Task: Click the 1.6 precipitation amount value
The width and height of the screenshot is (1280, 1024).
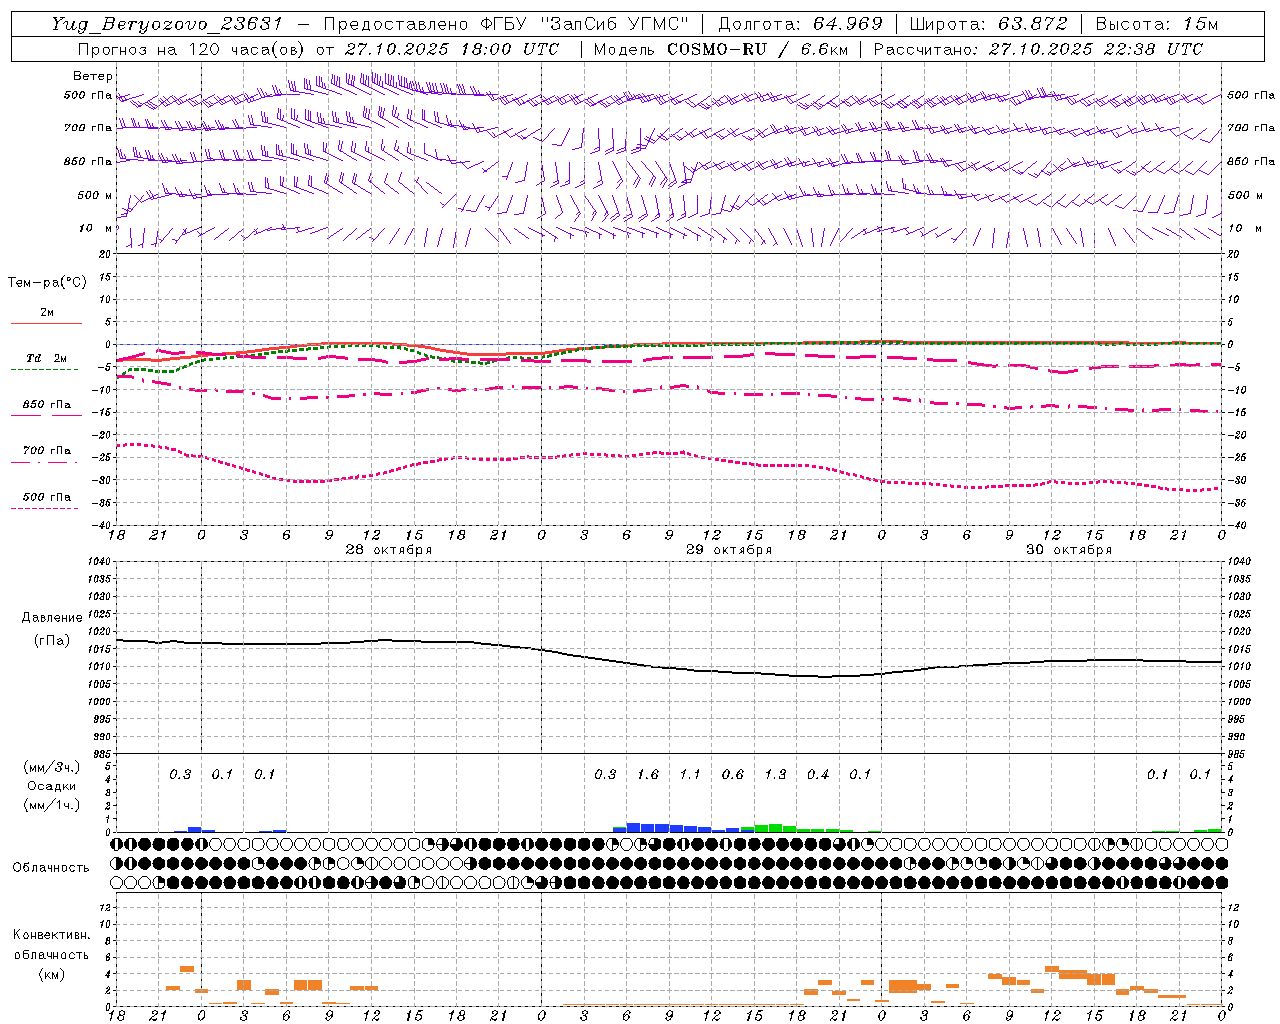Action: 648,775
